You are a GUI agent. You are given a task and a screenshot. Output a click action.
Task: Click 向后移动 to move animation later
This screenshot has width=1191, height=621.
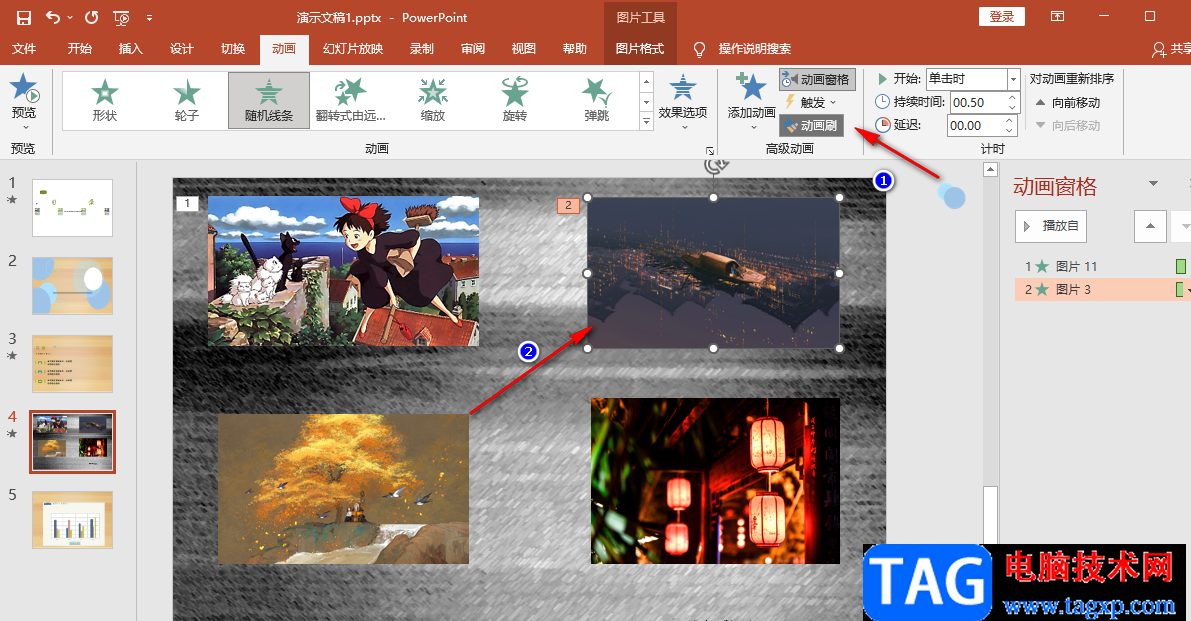1068,125
